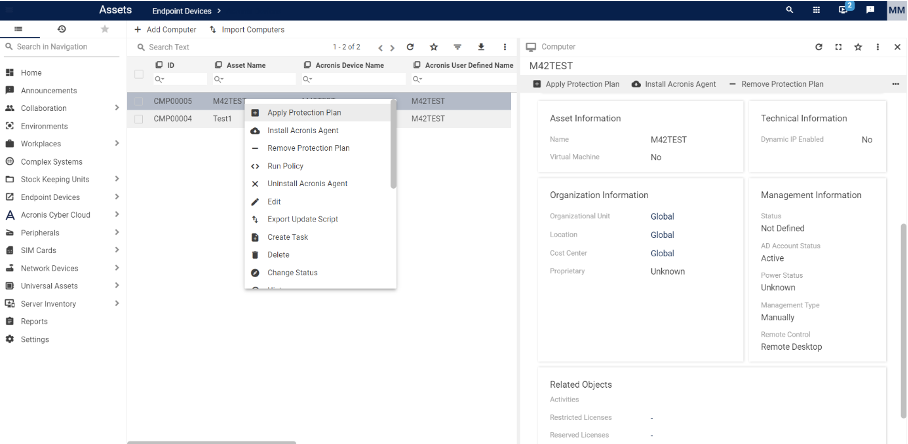Open the apps grid icon in top bar
The width and height of the screenshot is (908, 444).
click(x=817, y=10)
